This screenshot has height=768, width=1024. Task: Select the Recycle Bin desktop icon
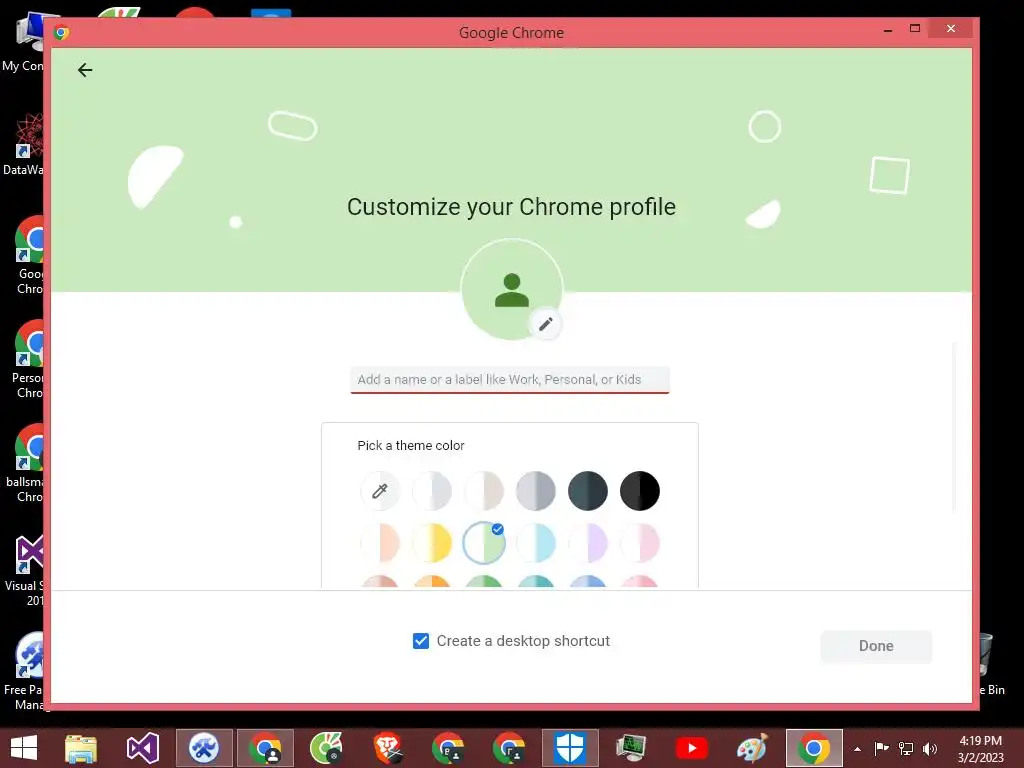click(x=991, y=664)
